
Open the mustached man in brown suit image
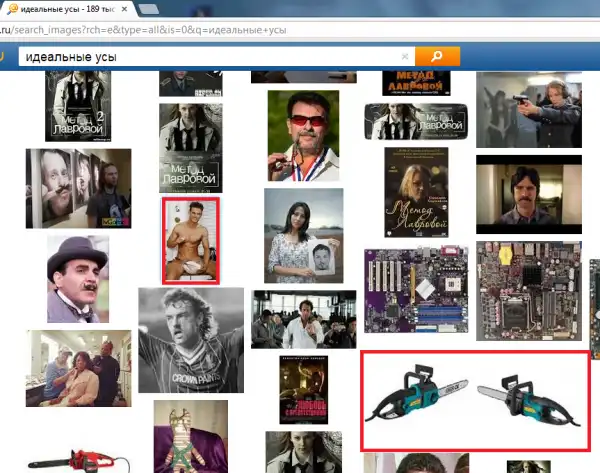coord(528,194)
